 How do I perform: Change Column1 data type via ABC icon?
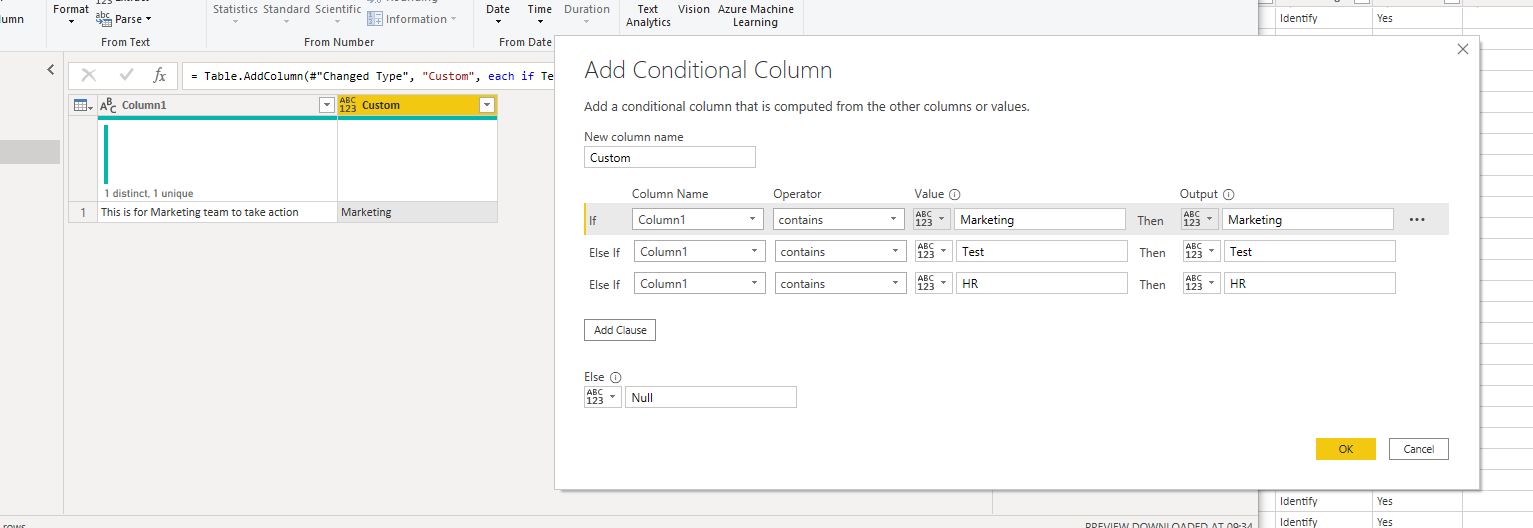click(x=109, y=105)
